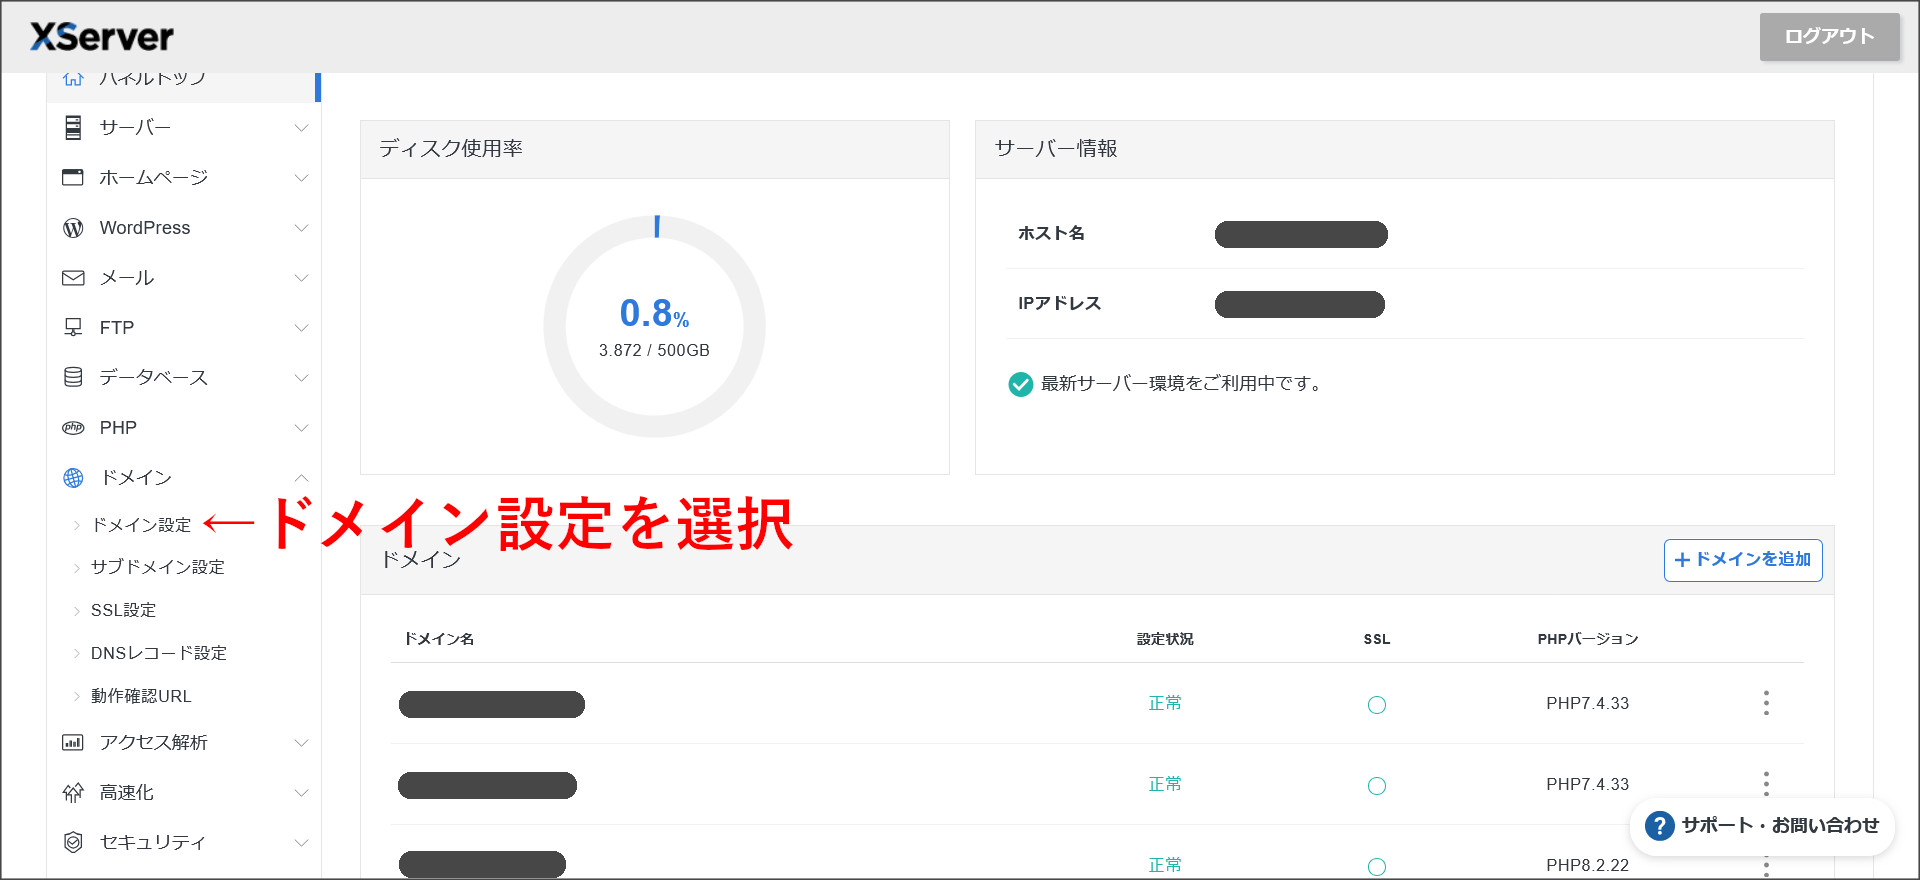Click the database cylinder icon
Viewport: 1920px width, 880px height.
click(x=73, y=377)
